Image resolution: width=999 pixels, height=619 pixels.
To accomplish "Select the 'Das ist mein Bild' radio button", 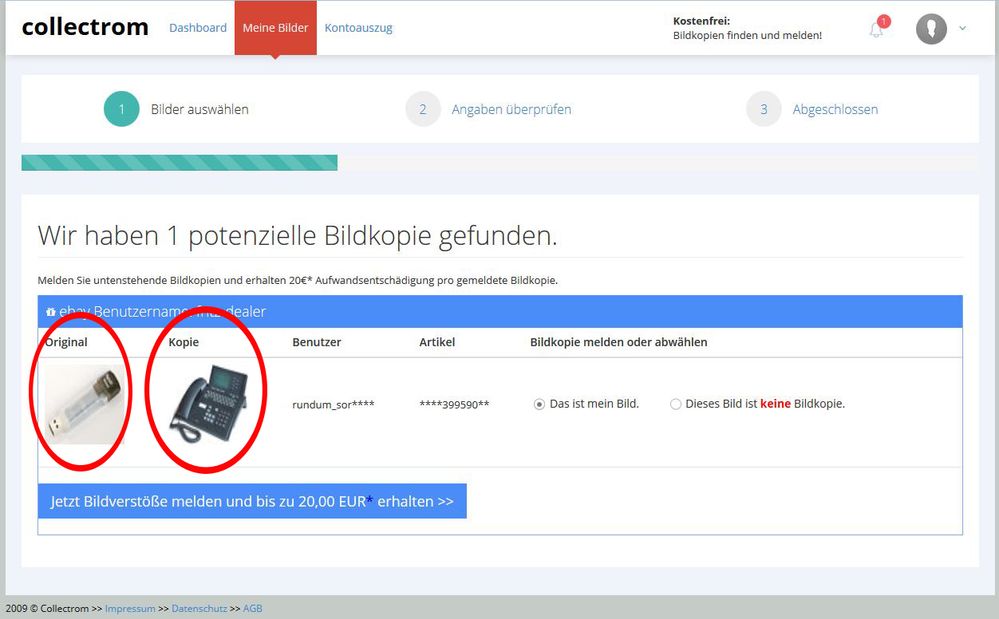I will coord(538,404).
